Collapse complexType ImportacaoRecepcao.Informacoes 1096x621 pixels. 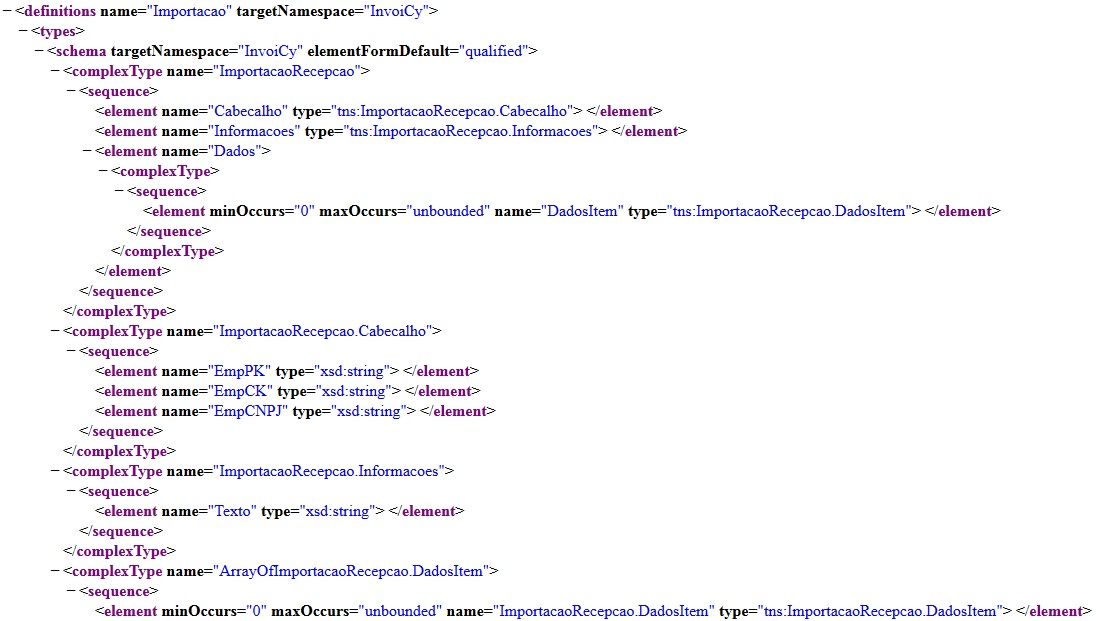[x=55, y=471]
